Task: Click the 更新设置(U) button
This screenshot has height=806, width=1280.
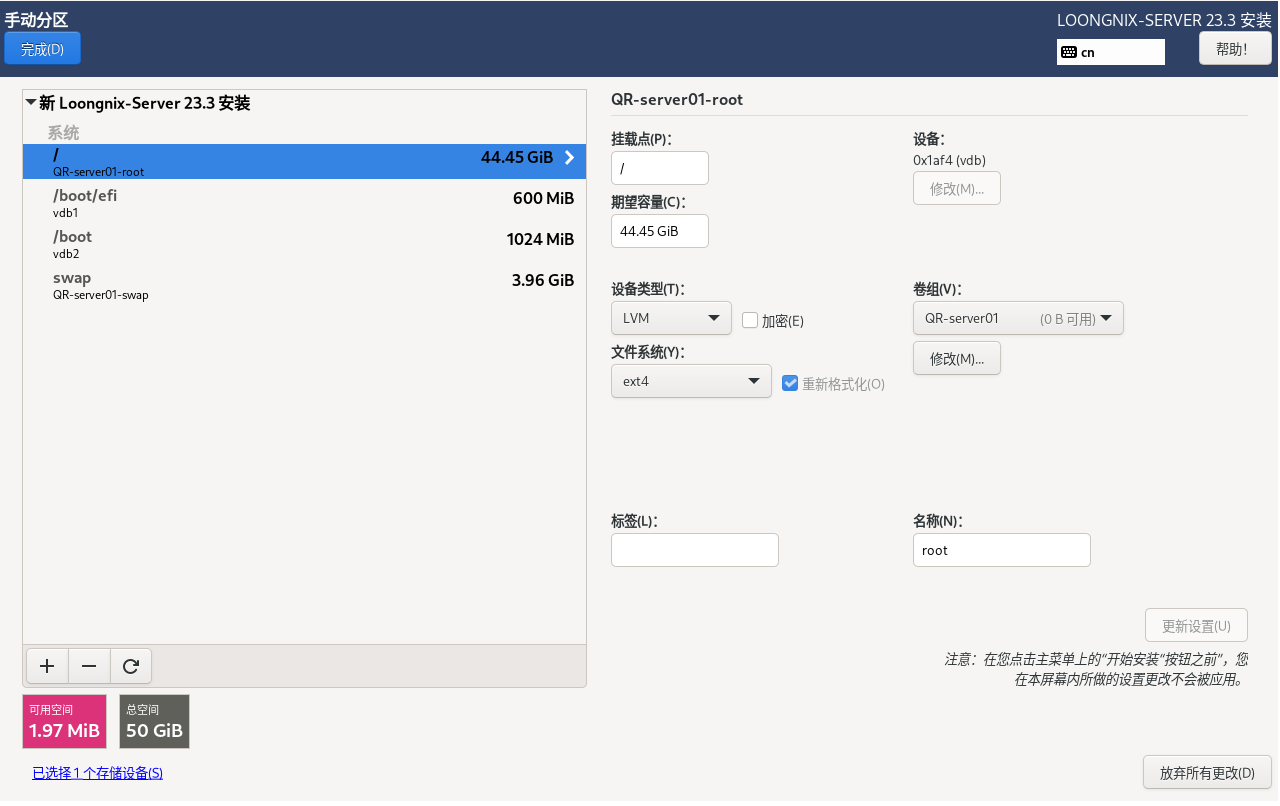Action: (1196, 625)
